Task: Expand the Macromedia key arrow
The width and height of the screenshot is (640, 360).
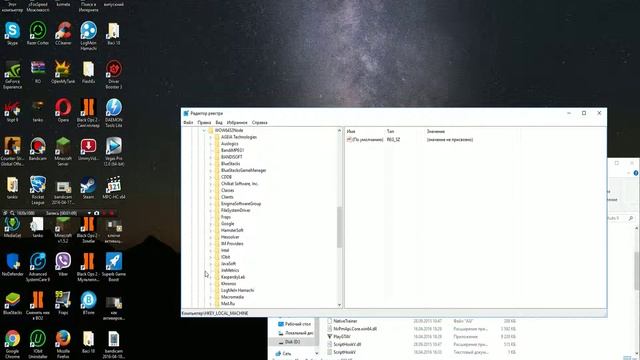Action: (211, 297)
